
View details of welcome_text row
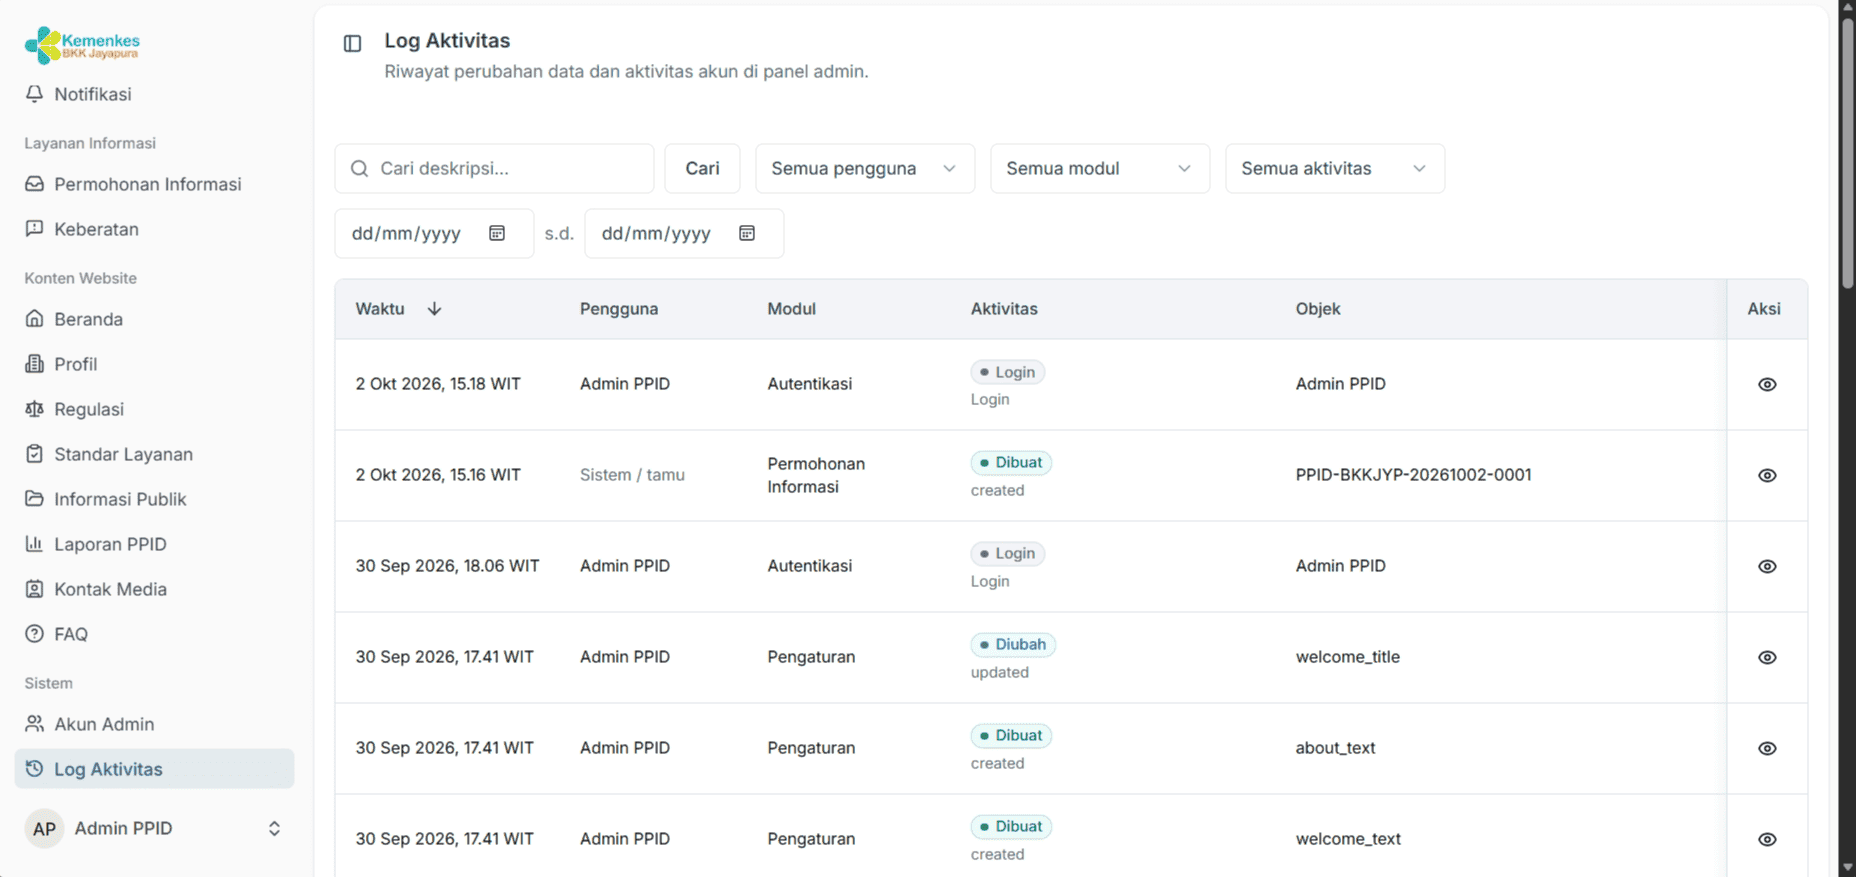click(1767, 840)
